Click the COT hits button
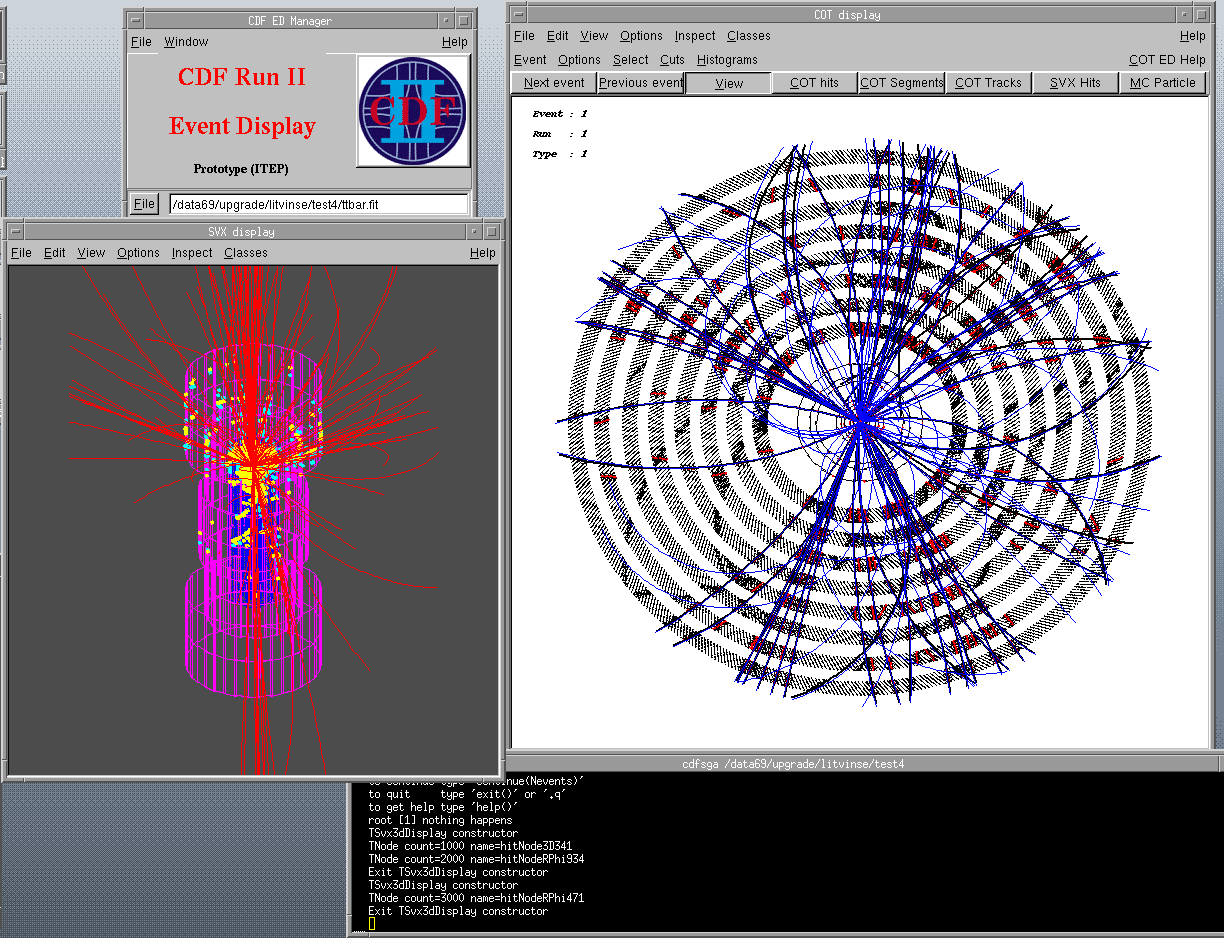 [815, 83]
